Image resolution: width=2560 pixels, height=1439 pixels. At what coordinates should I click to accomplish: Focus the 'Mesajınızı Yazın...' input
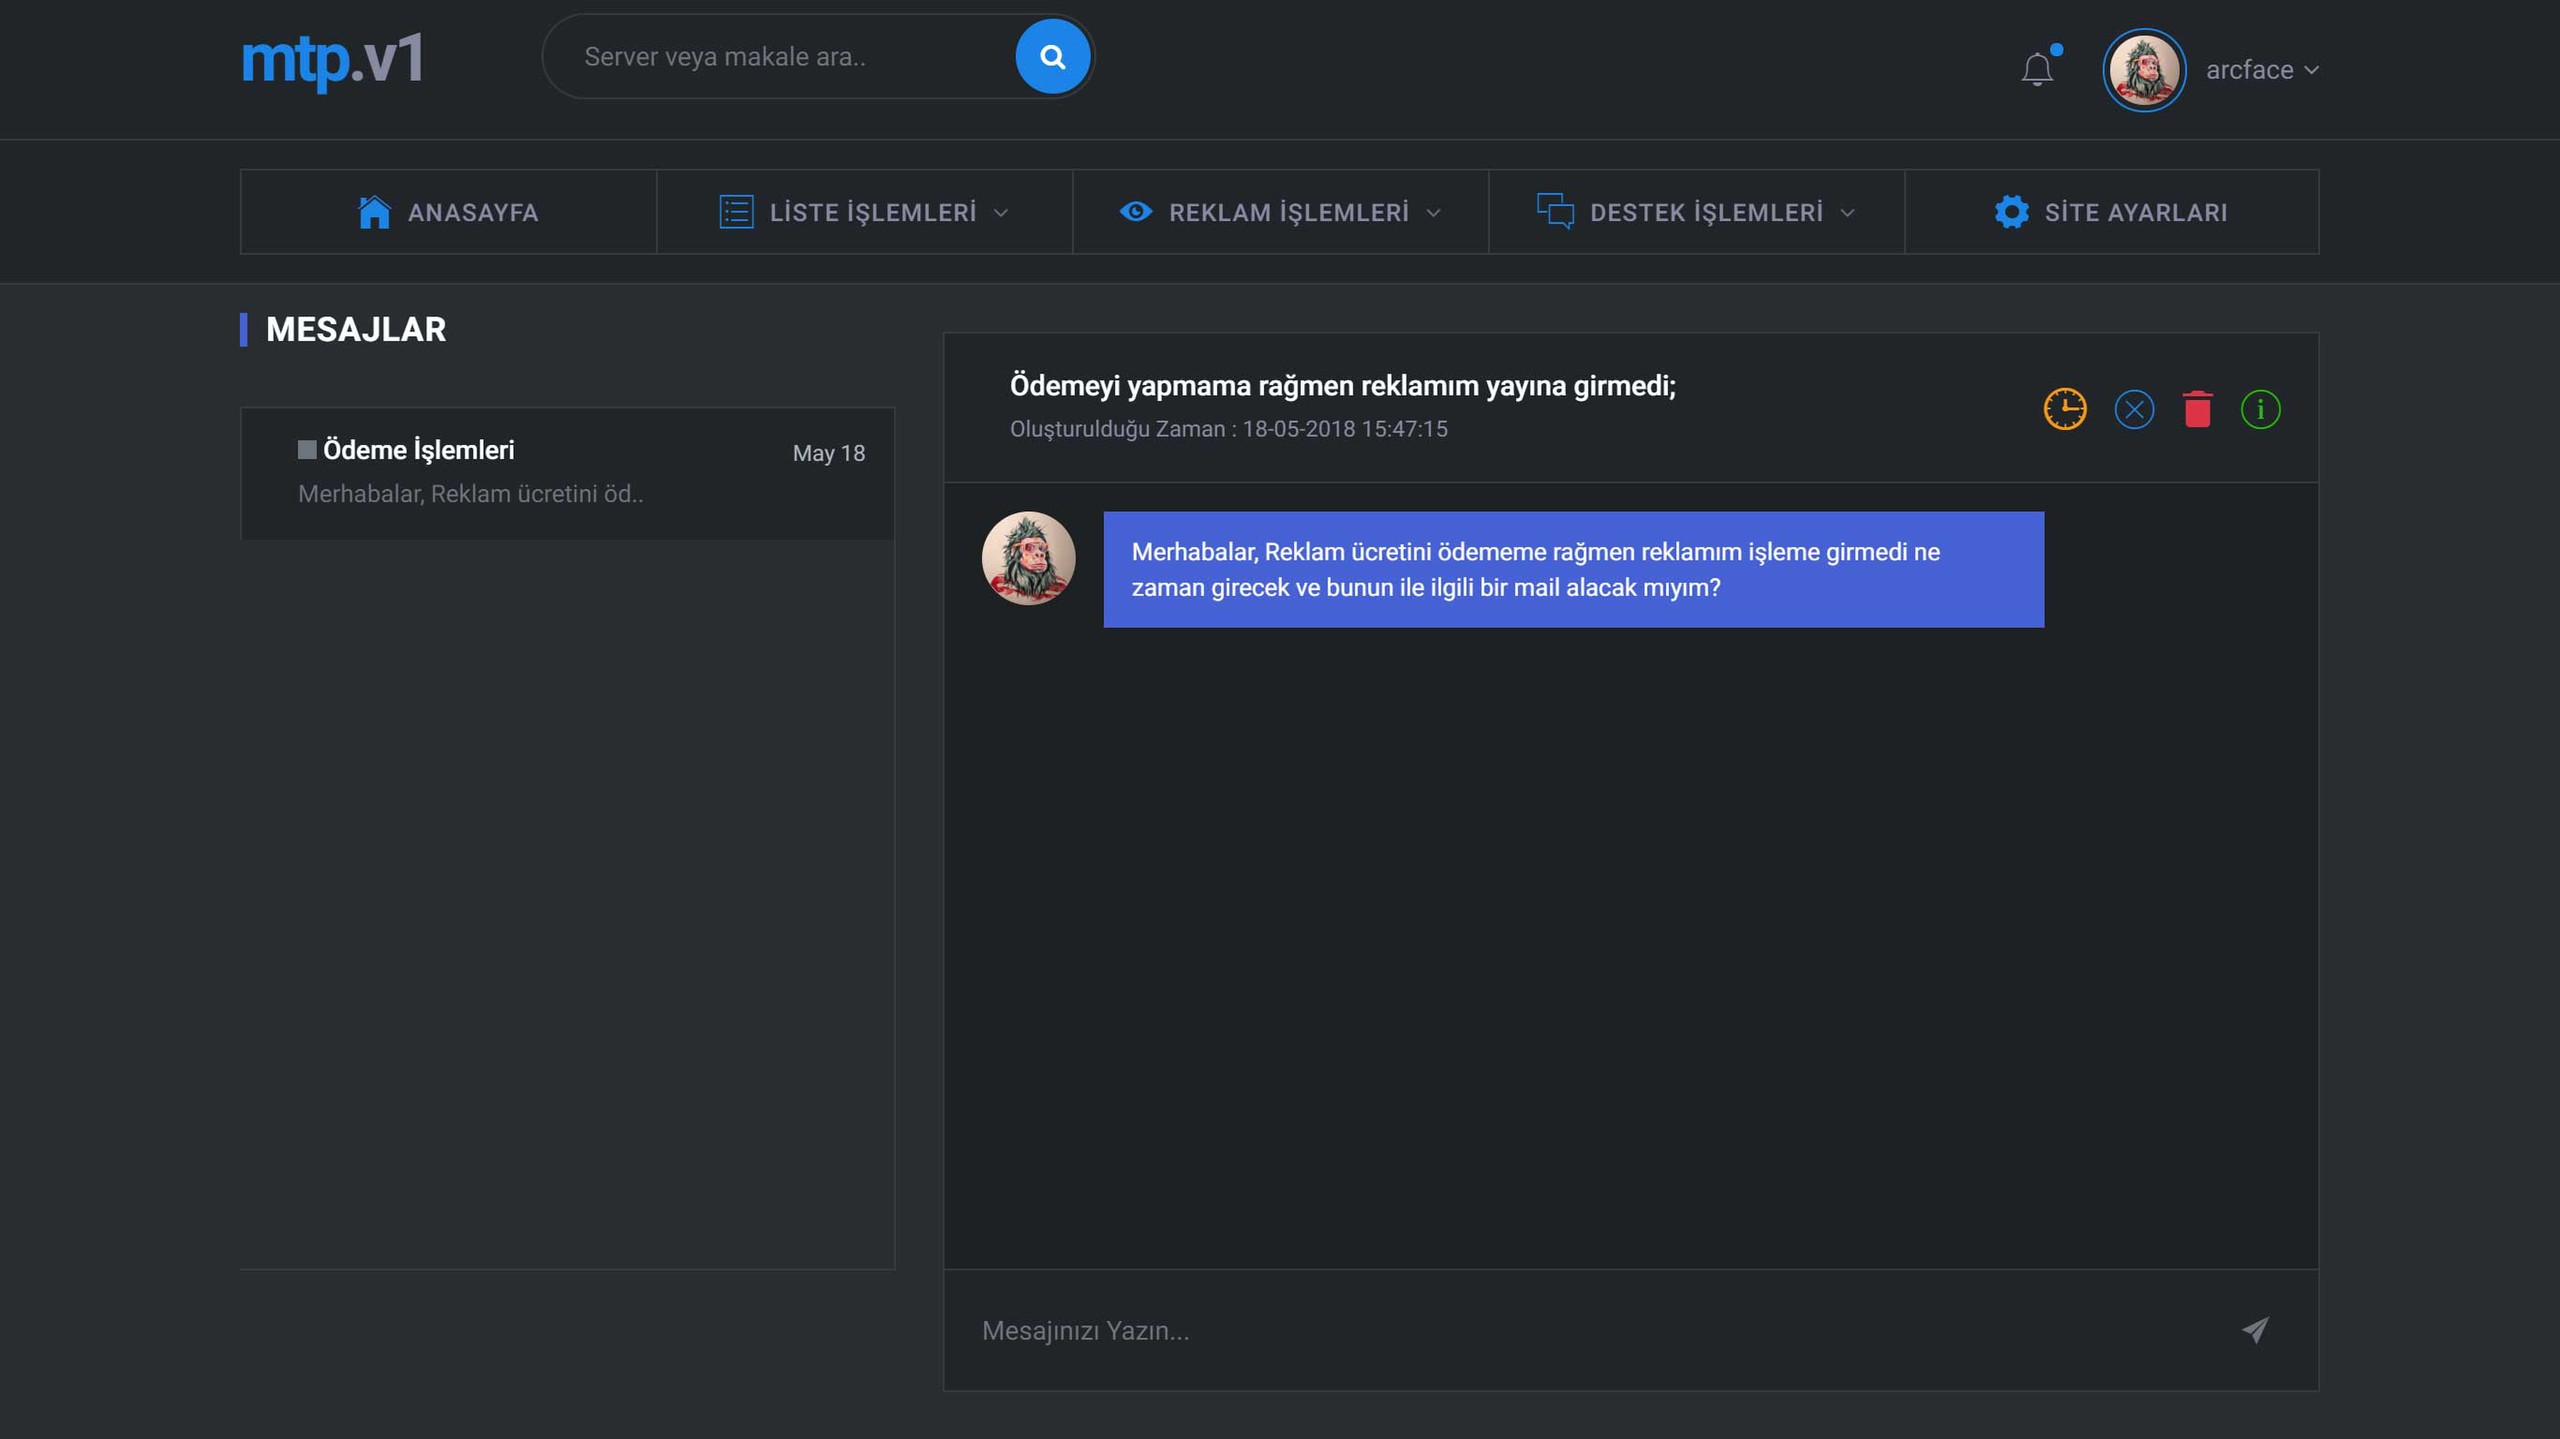(x=1590, y=1331)
